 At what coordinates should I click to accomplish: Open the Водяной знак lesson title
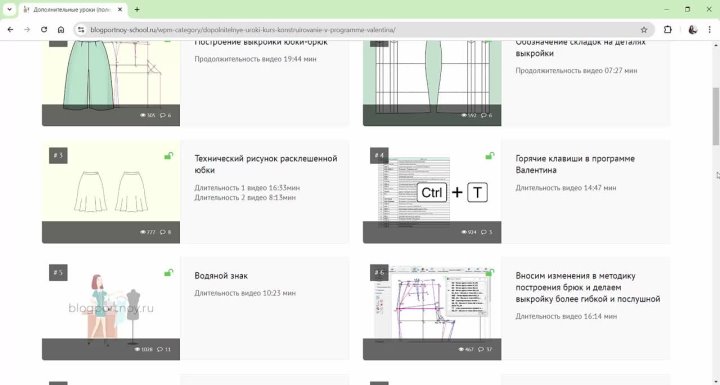pyautogui.click(x=221, y=276)
